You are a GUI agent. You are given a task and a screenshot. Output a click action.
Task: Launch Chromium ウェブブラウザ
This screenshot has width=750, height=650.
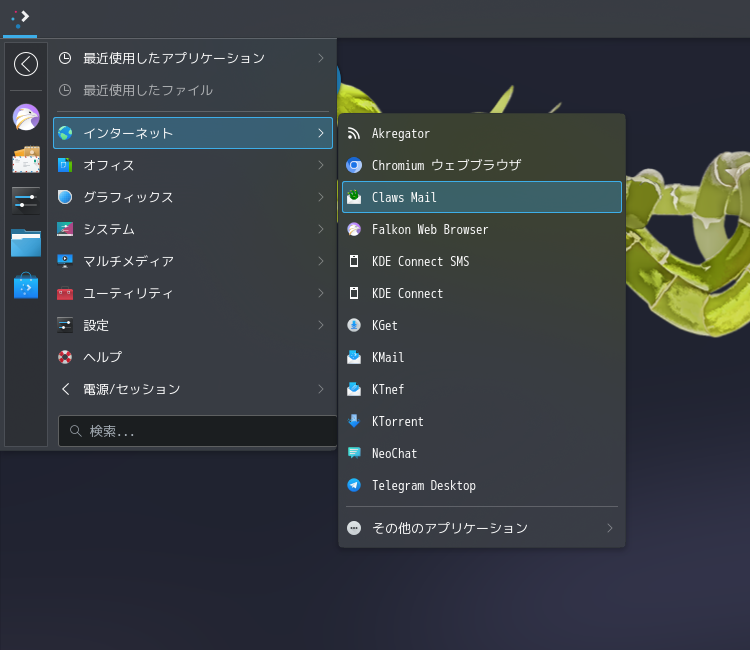coord(482,165)
